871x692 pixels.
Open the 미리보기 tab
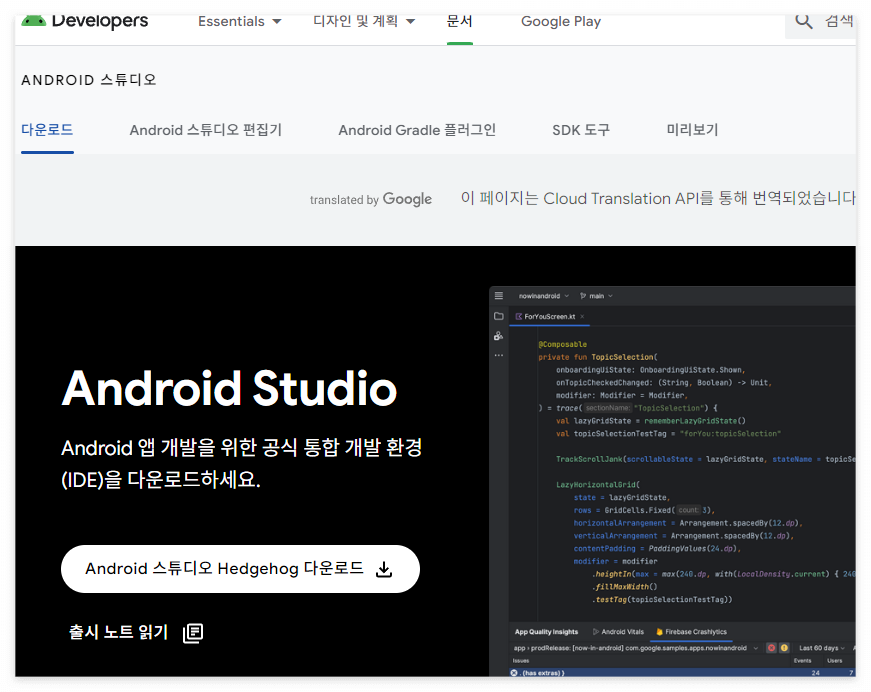[x=692, y=130]
